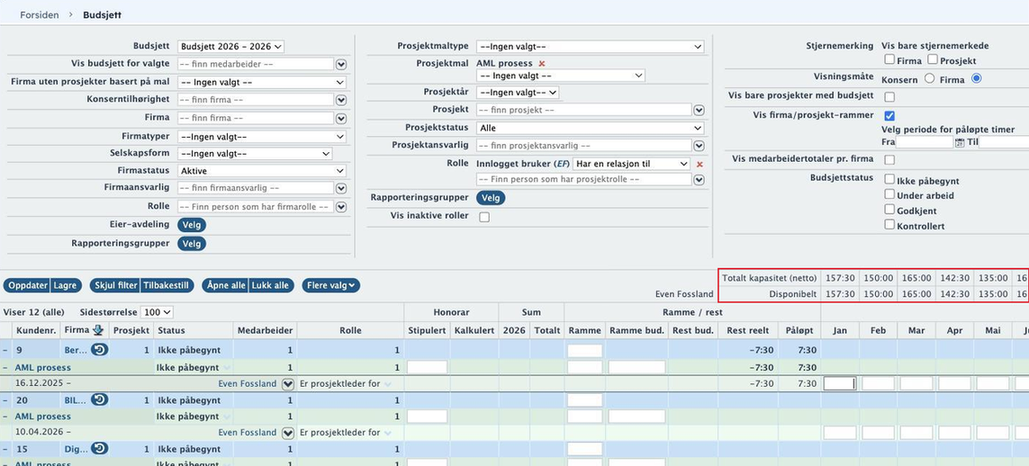Open the Vis budsjett for valgte lookup arrow
Image resolution: width=1029 pixels, height=466 pixels.
tap(341, 64)
